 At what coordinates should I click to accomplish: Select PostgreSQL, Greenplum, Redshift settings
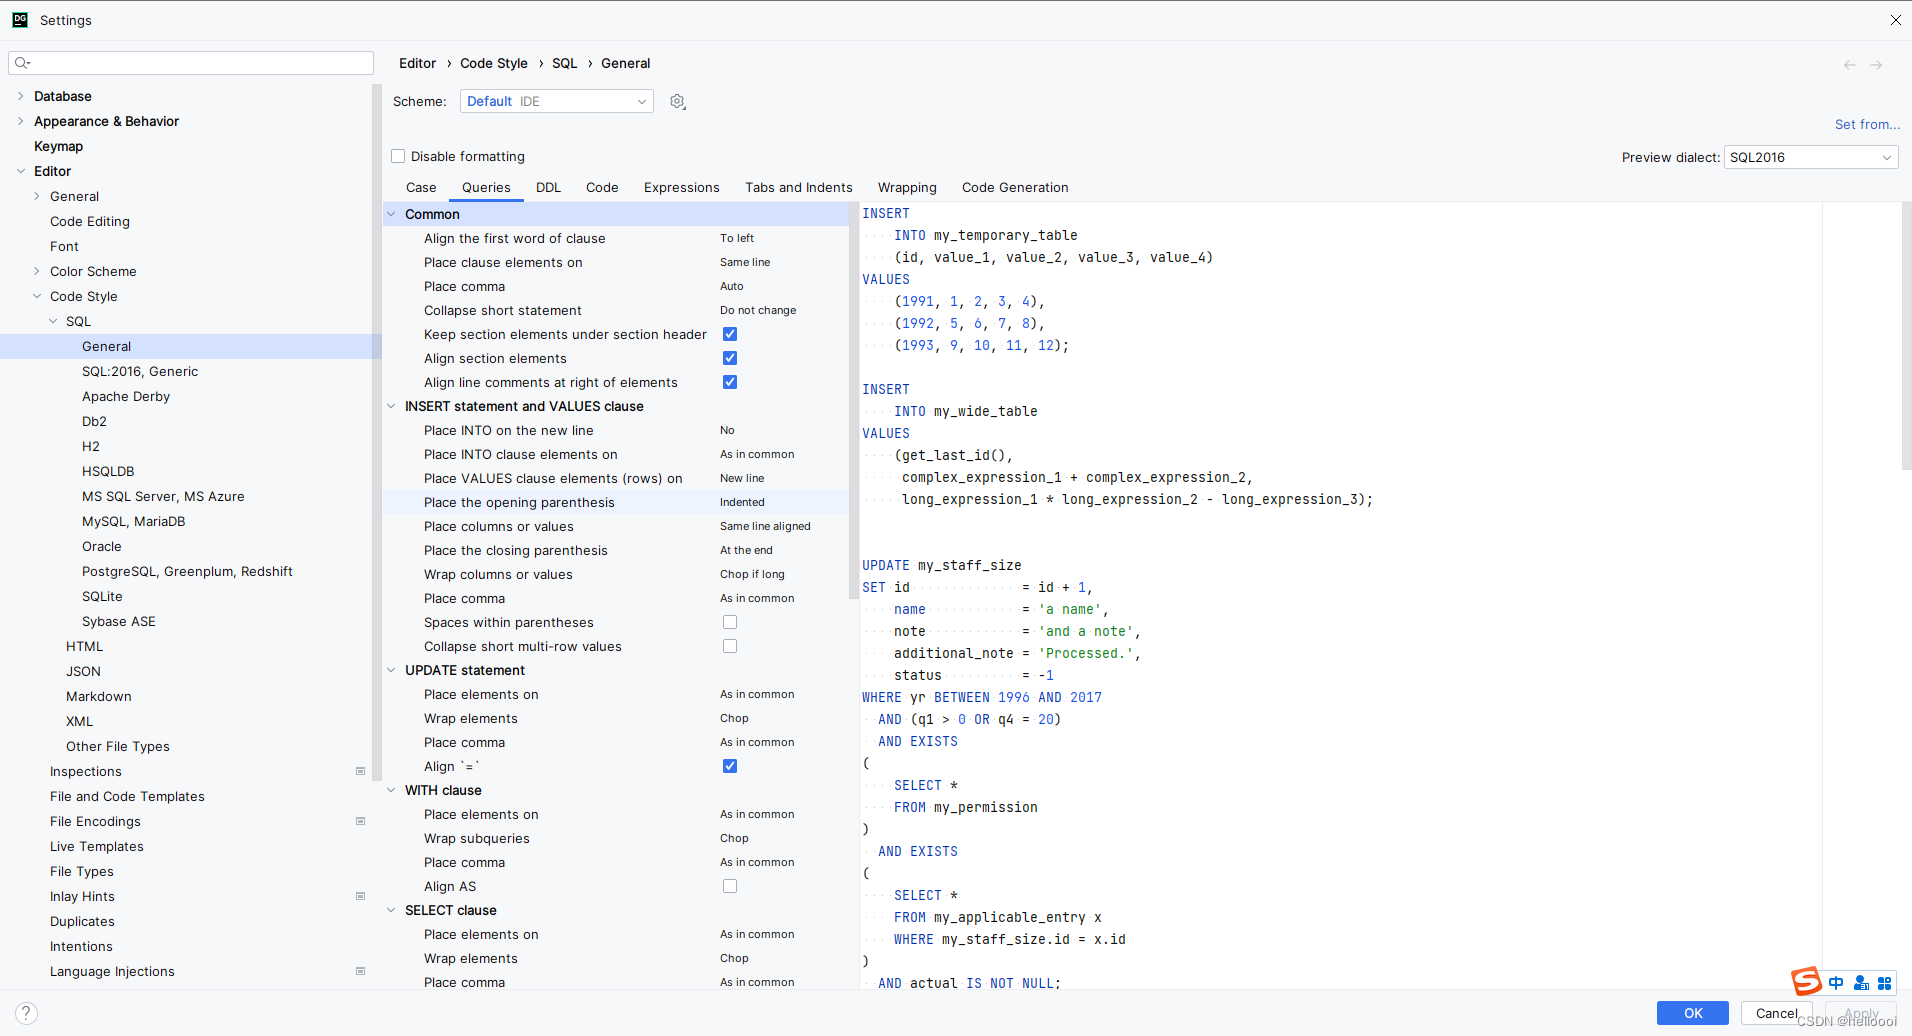click(x=187, y=571)
